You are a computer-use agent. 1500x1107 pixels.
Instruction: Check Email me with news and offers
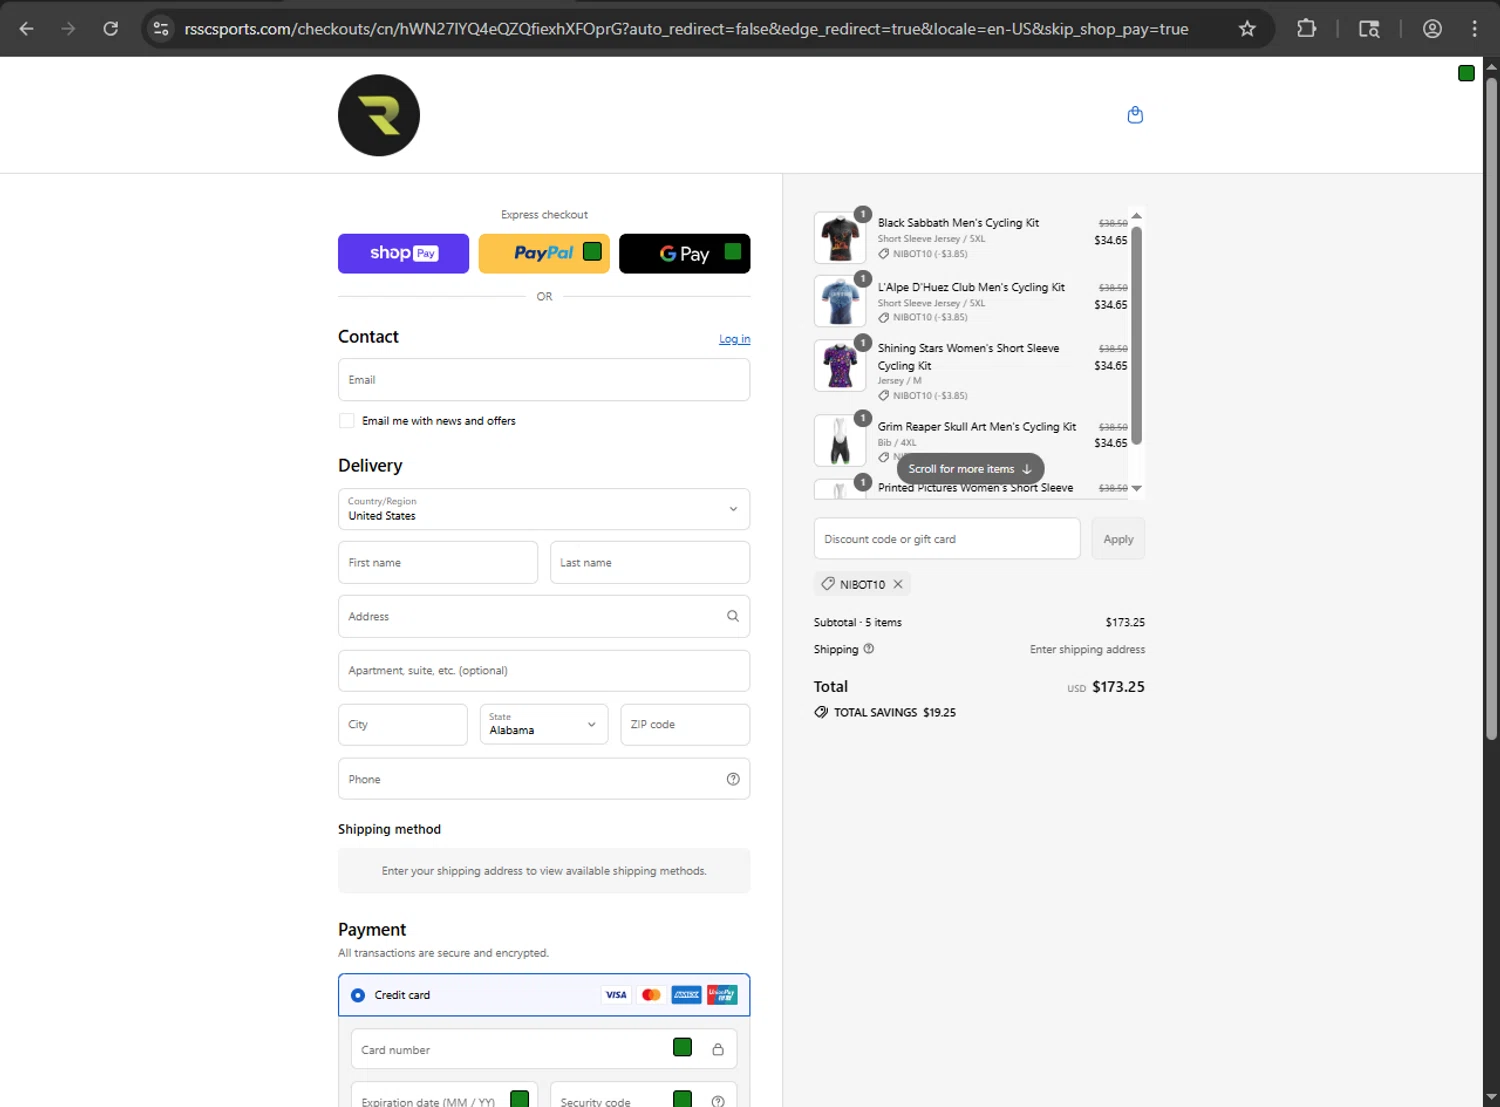(x=347, y=421)
